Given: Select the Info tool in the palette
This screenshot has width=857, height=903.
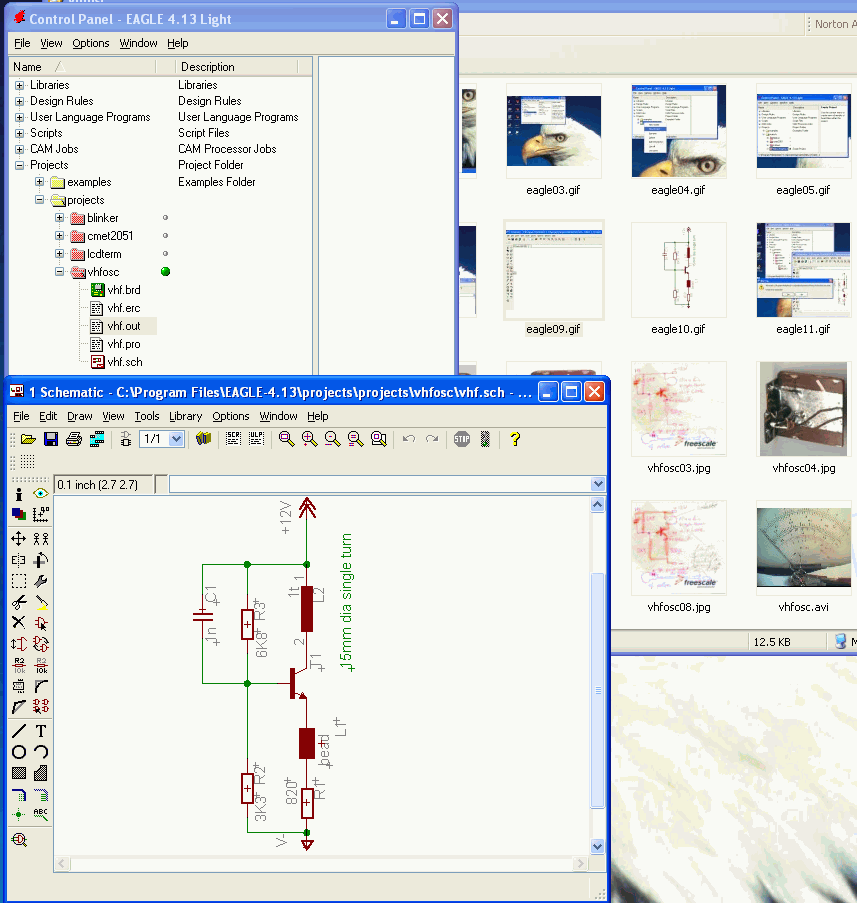Looking at the screenshot, I should [x=18, y=494].
